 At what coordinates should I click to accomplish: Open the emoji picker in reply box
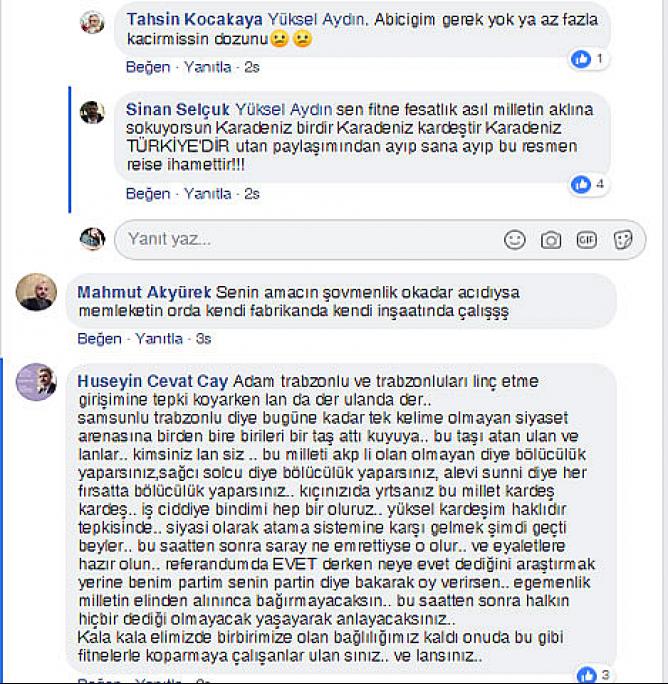click(x=514, y=239)
